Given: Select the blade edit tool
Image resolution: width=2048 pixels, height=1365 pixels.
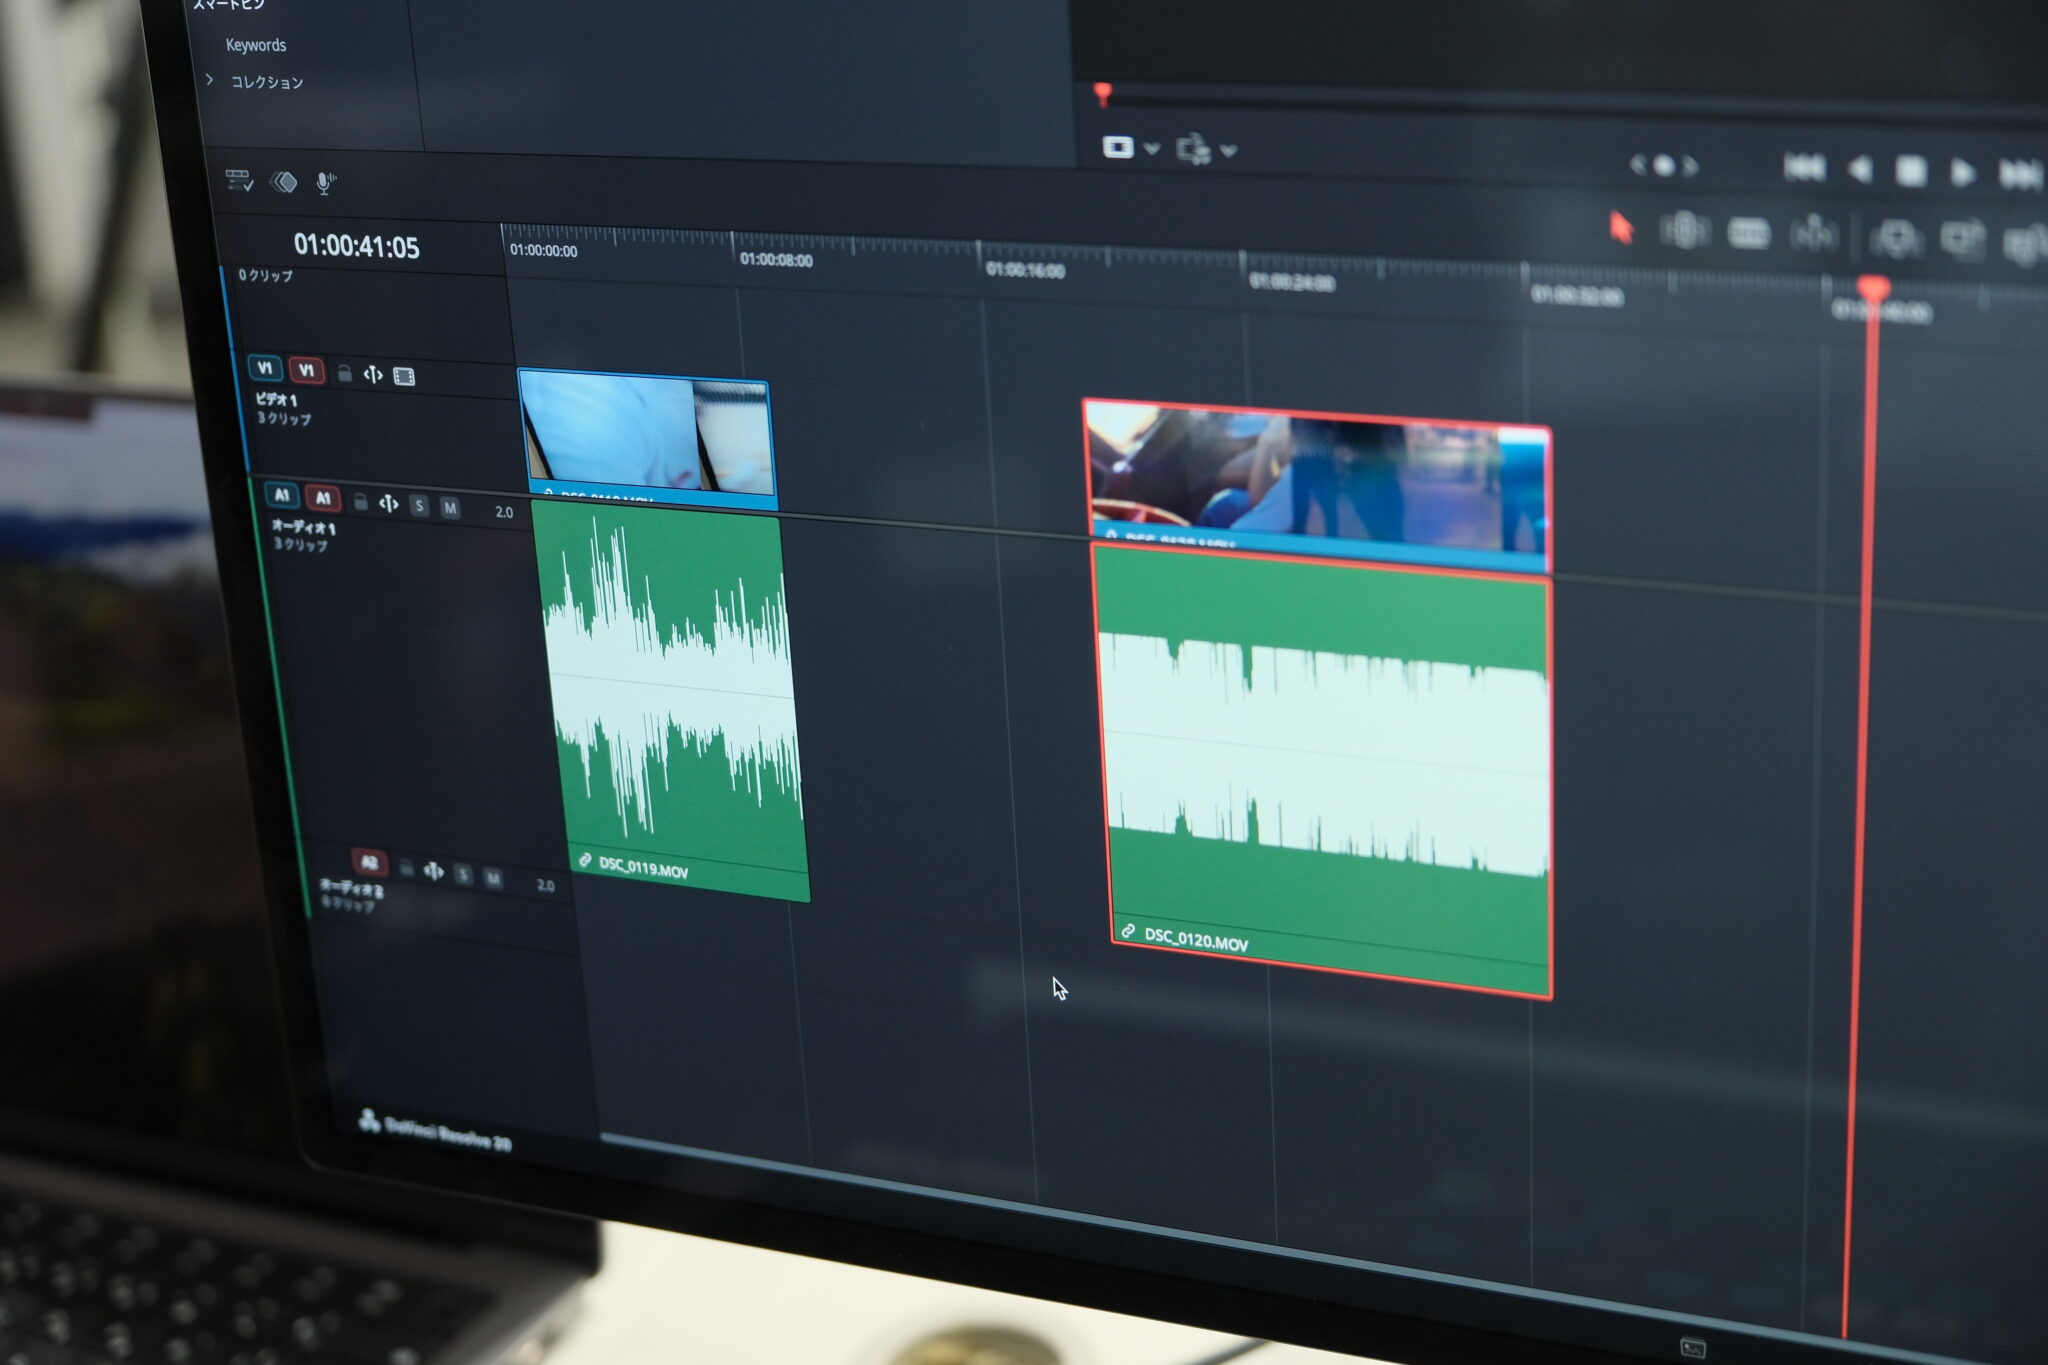Looking at the screenshot, I should 1814,235.
